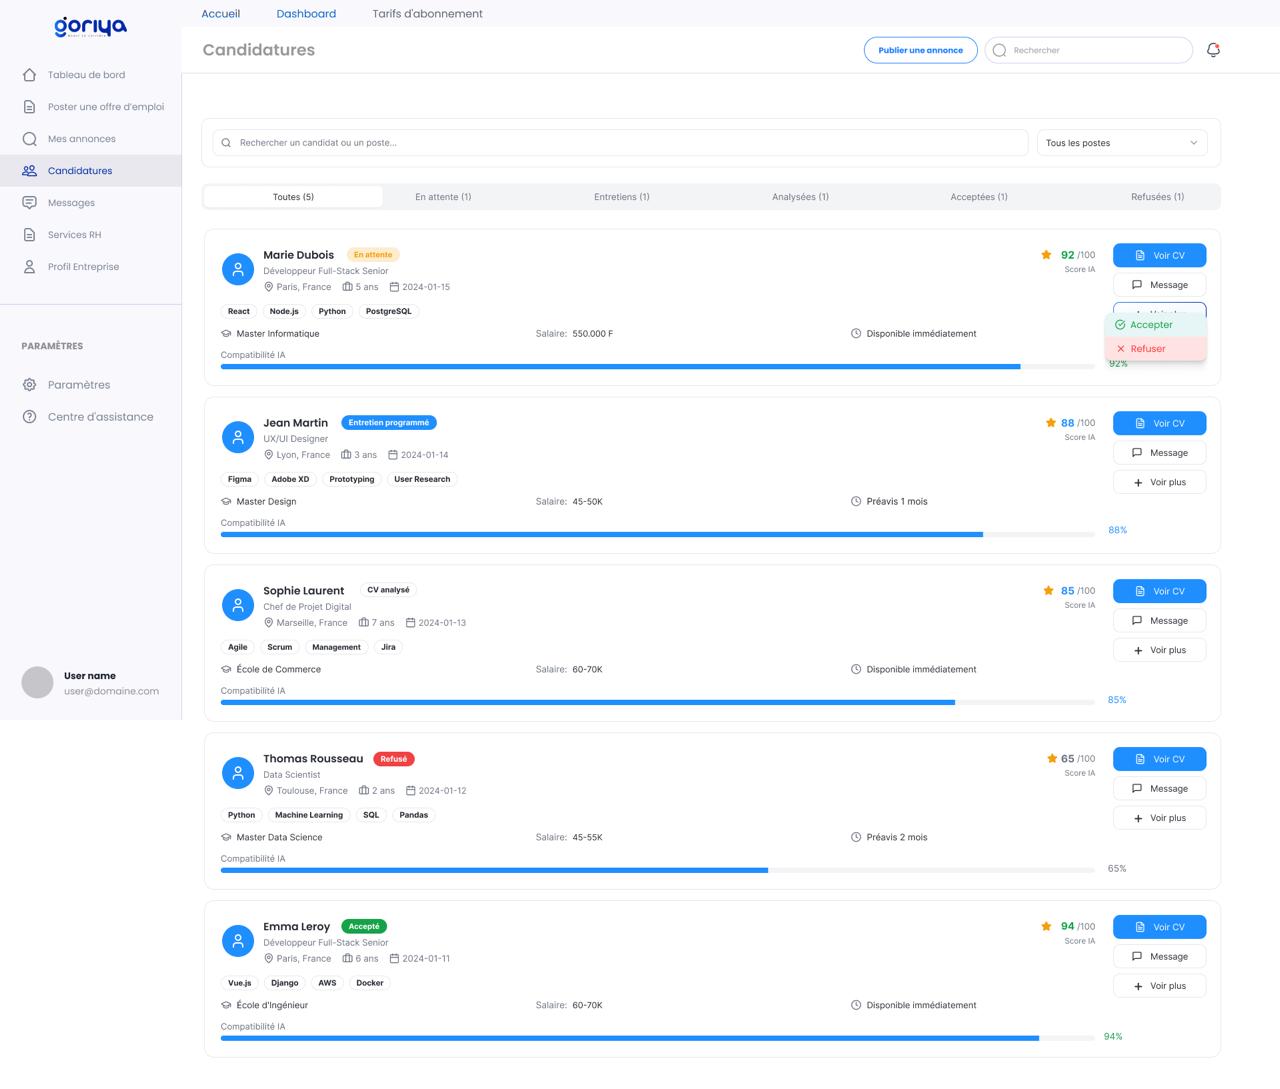This screenshot has width=1280, height=1089.
Task: Click the Messages chat icon in sidebar
Action: tap(29, 203)
